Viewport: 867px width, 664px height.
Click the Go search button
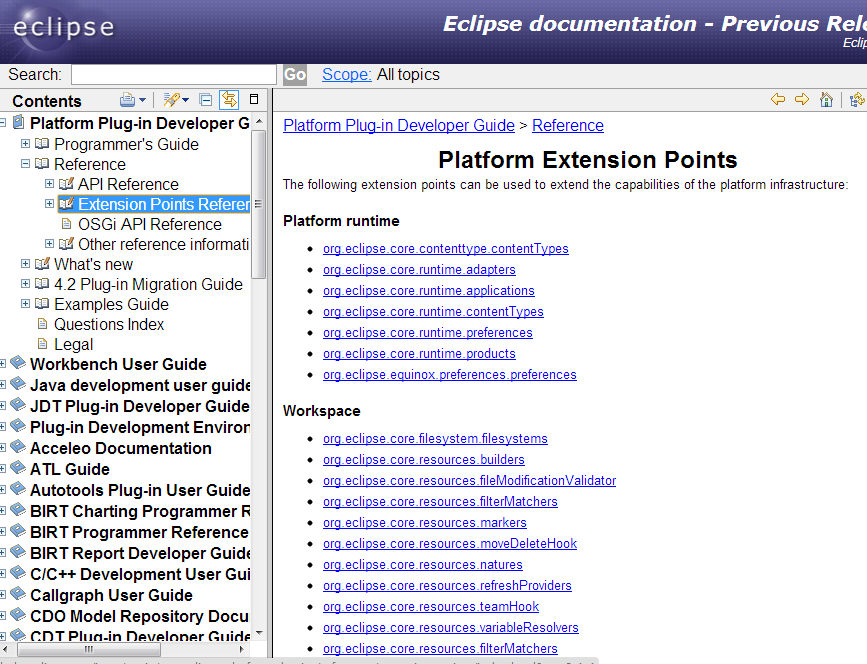[x=295, y=75]
